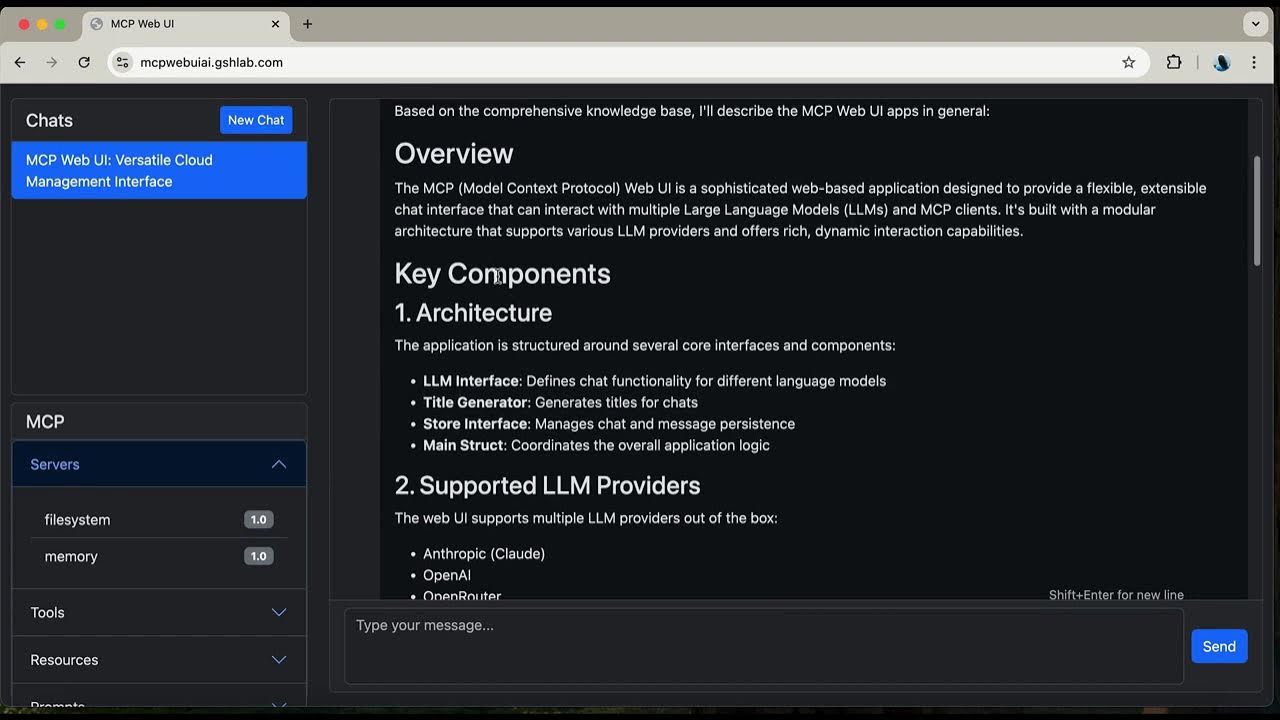Open a new browser tab
This screenshot has height=720, width=1280.
[x=307, y=24]
